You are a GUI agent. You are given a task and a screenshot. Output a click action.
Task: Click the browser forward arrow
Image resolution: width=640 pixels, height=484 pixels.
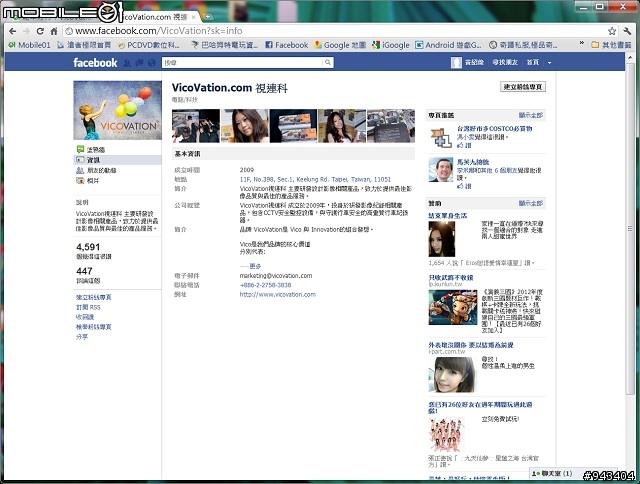coord(26,31)
